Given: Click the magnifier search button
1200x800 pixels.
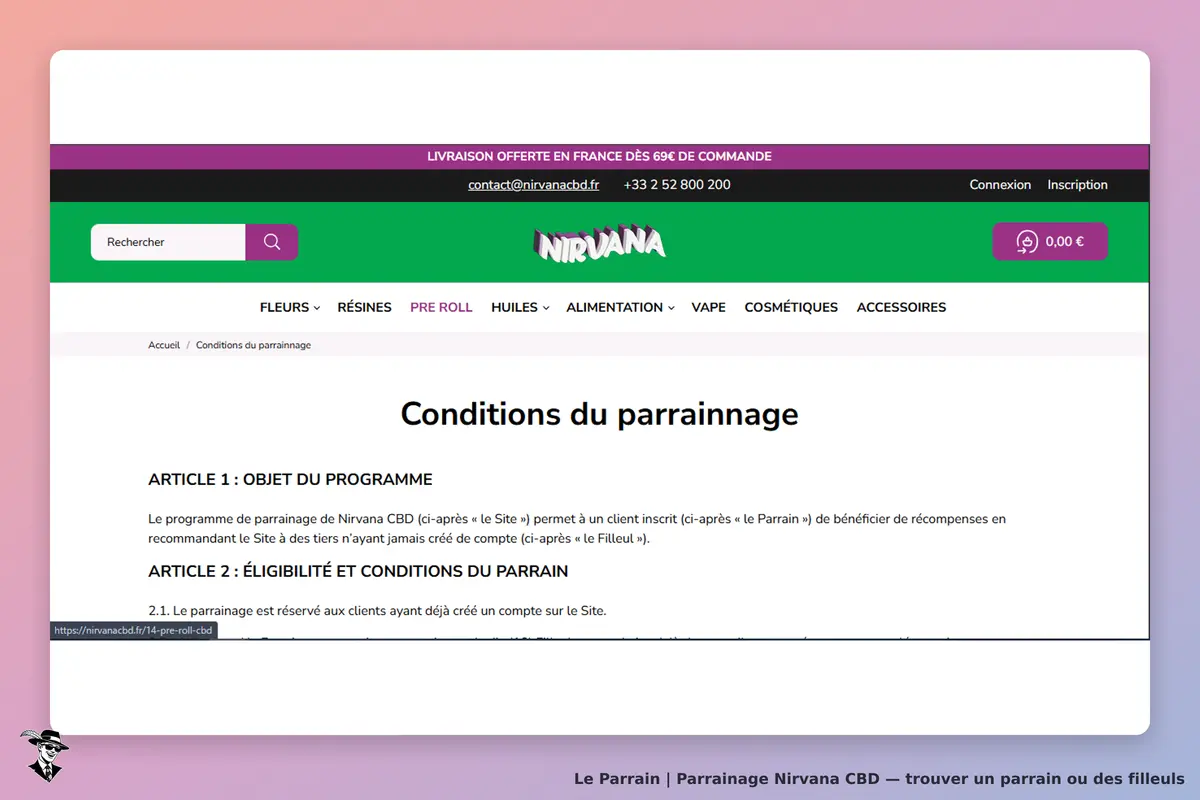Looking at the screenshot, I should pyautogui.click(x=272, y=242).
